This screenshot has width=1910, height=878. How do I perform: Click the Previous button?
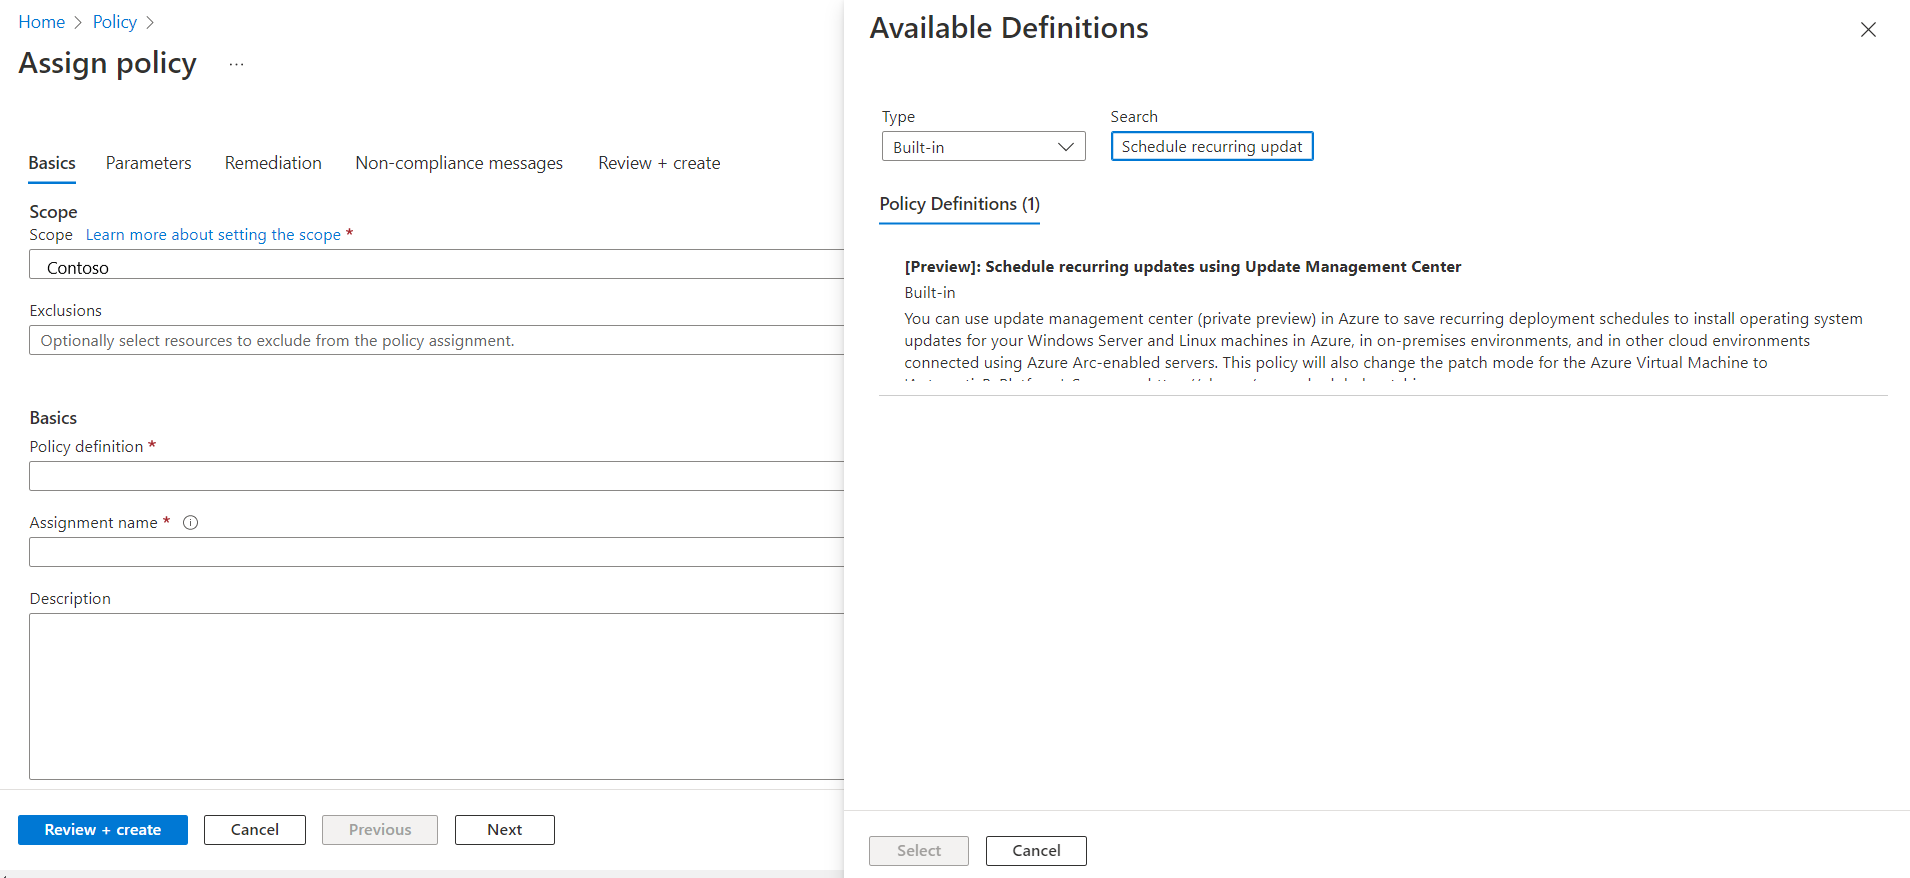380,830
